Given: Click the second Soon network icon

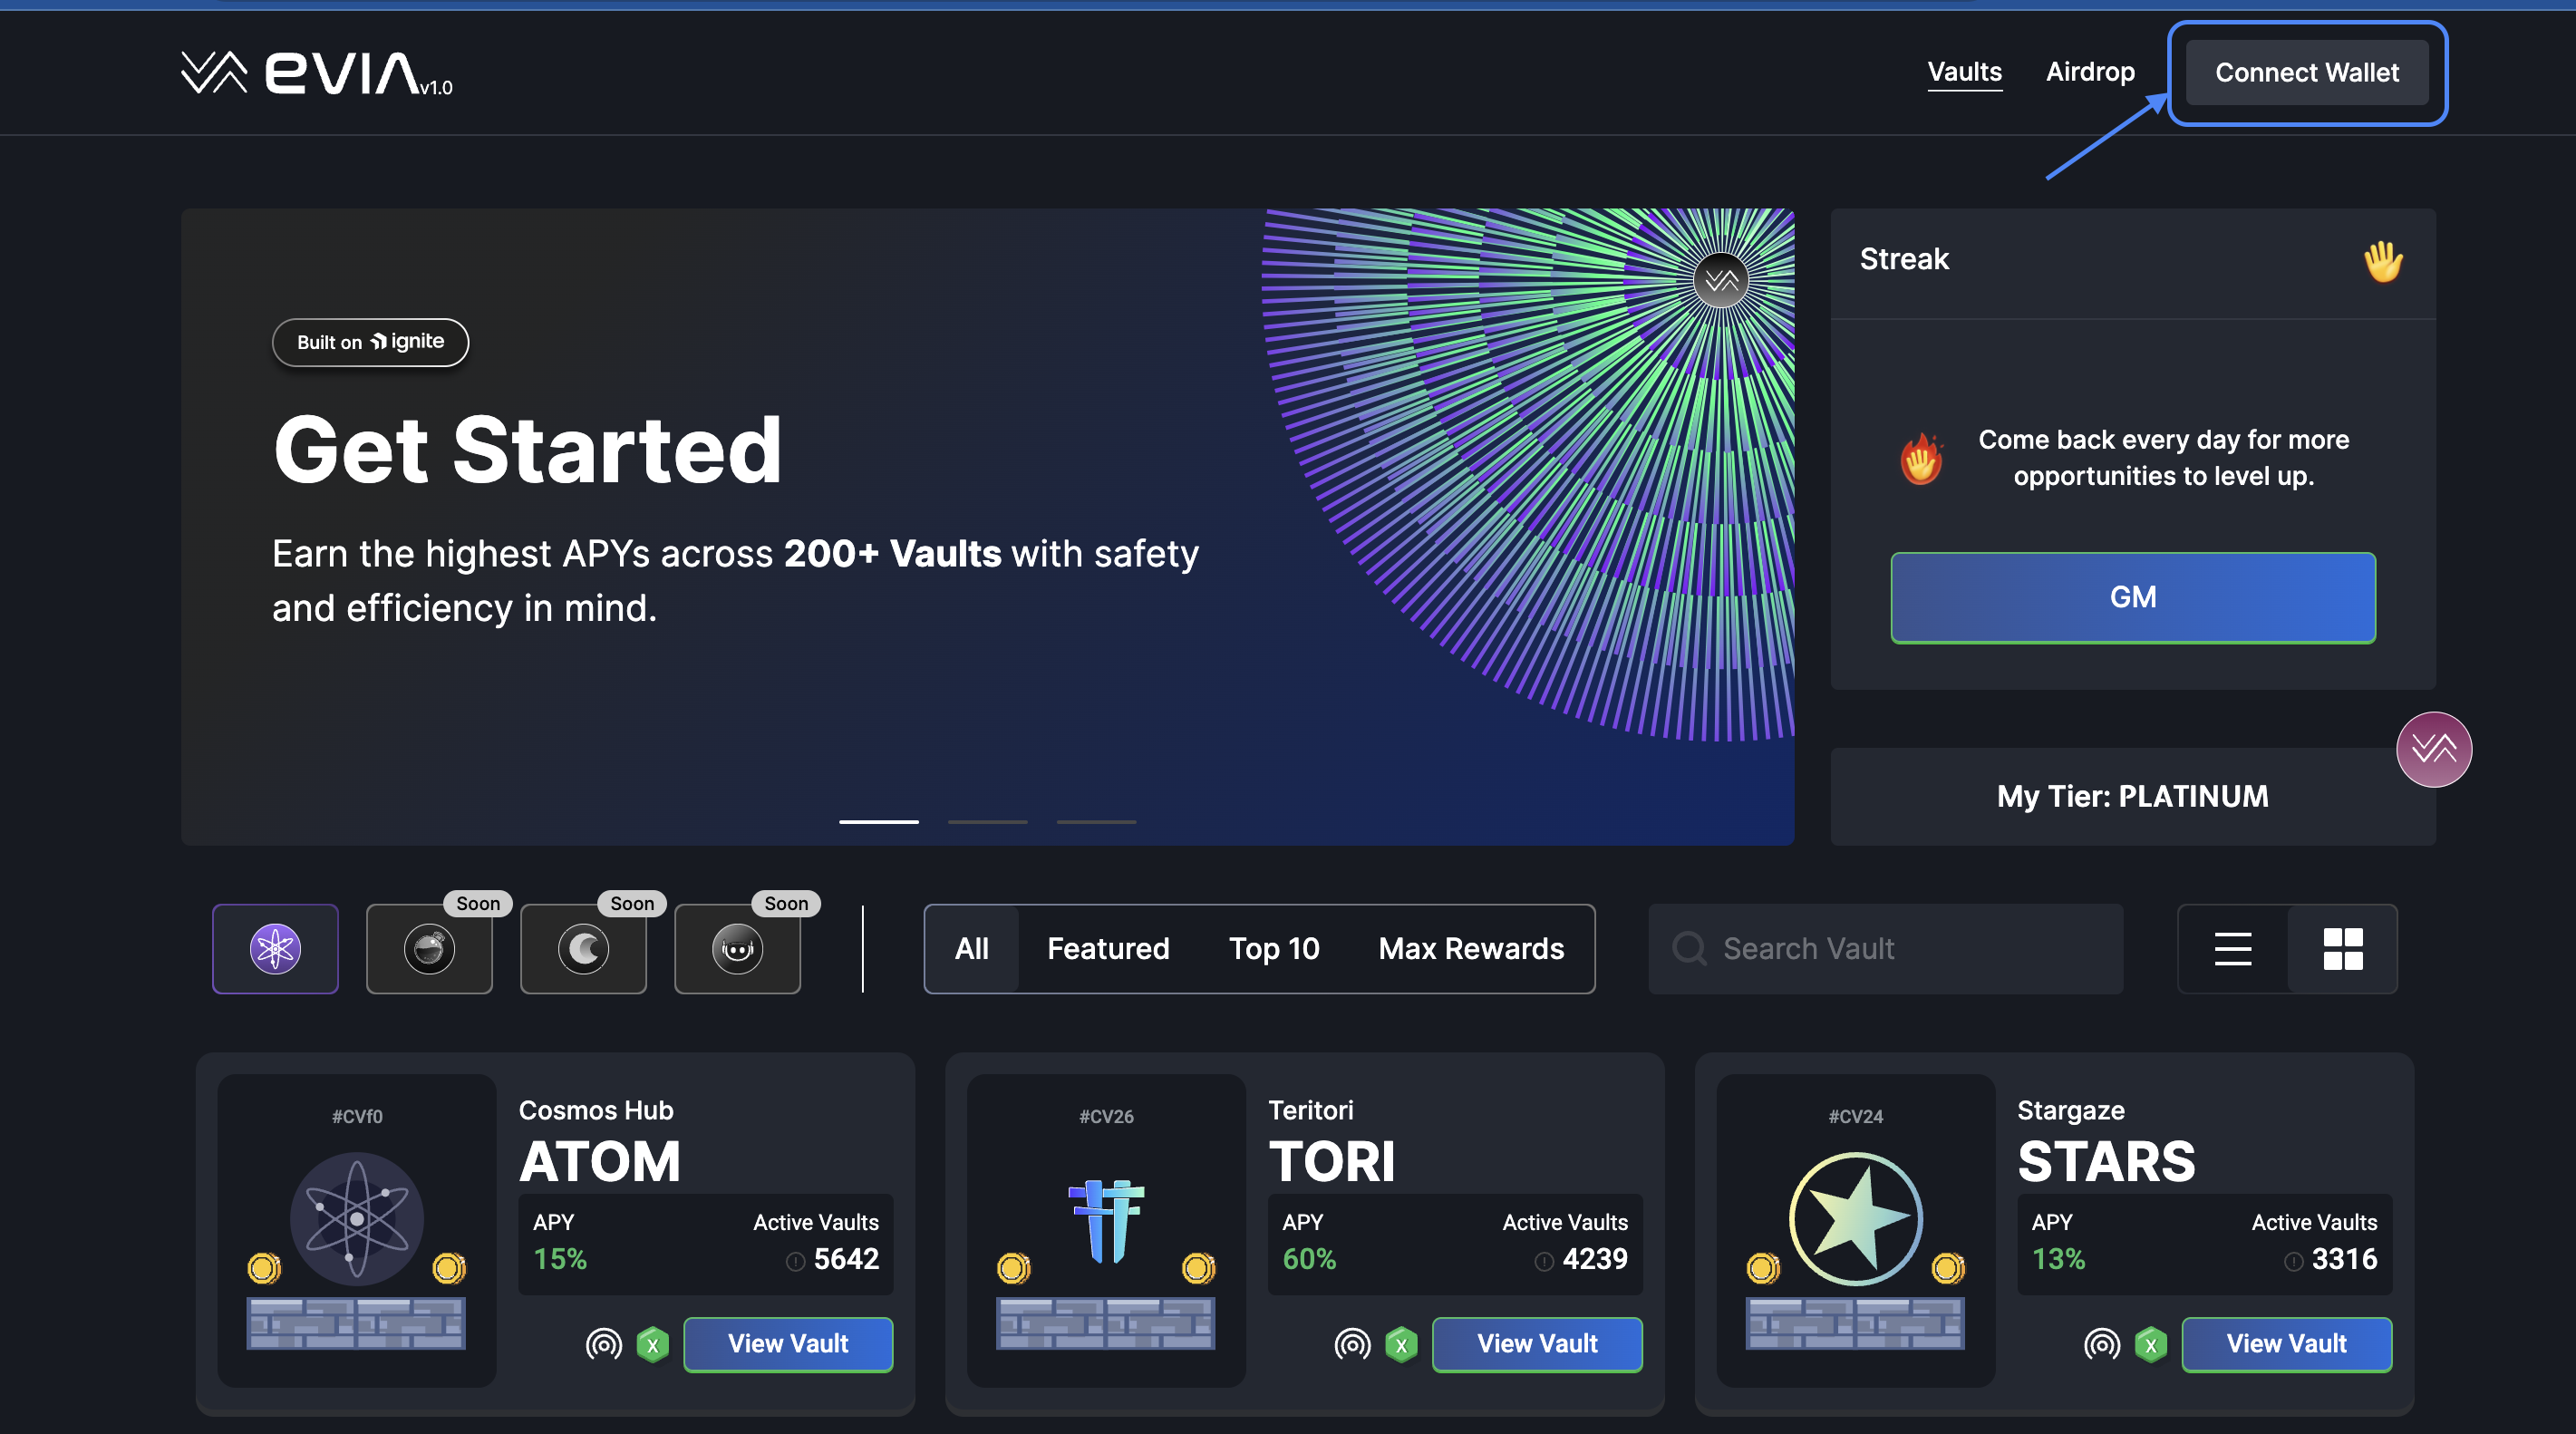Looking at the screenshot, I should tap(429, 948).
